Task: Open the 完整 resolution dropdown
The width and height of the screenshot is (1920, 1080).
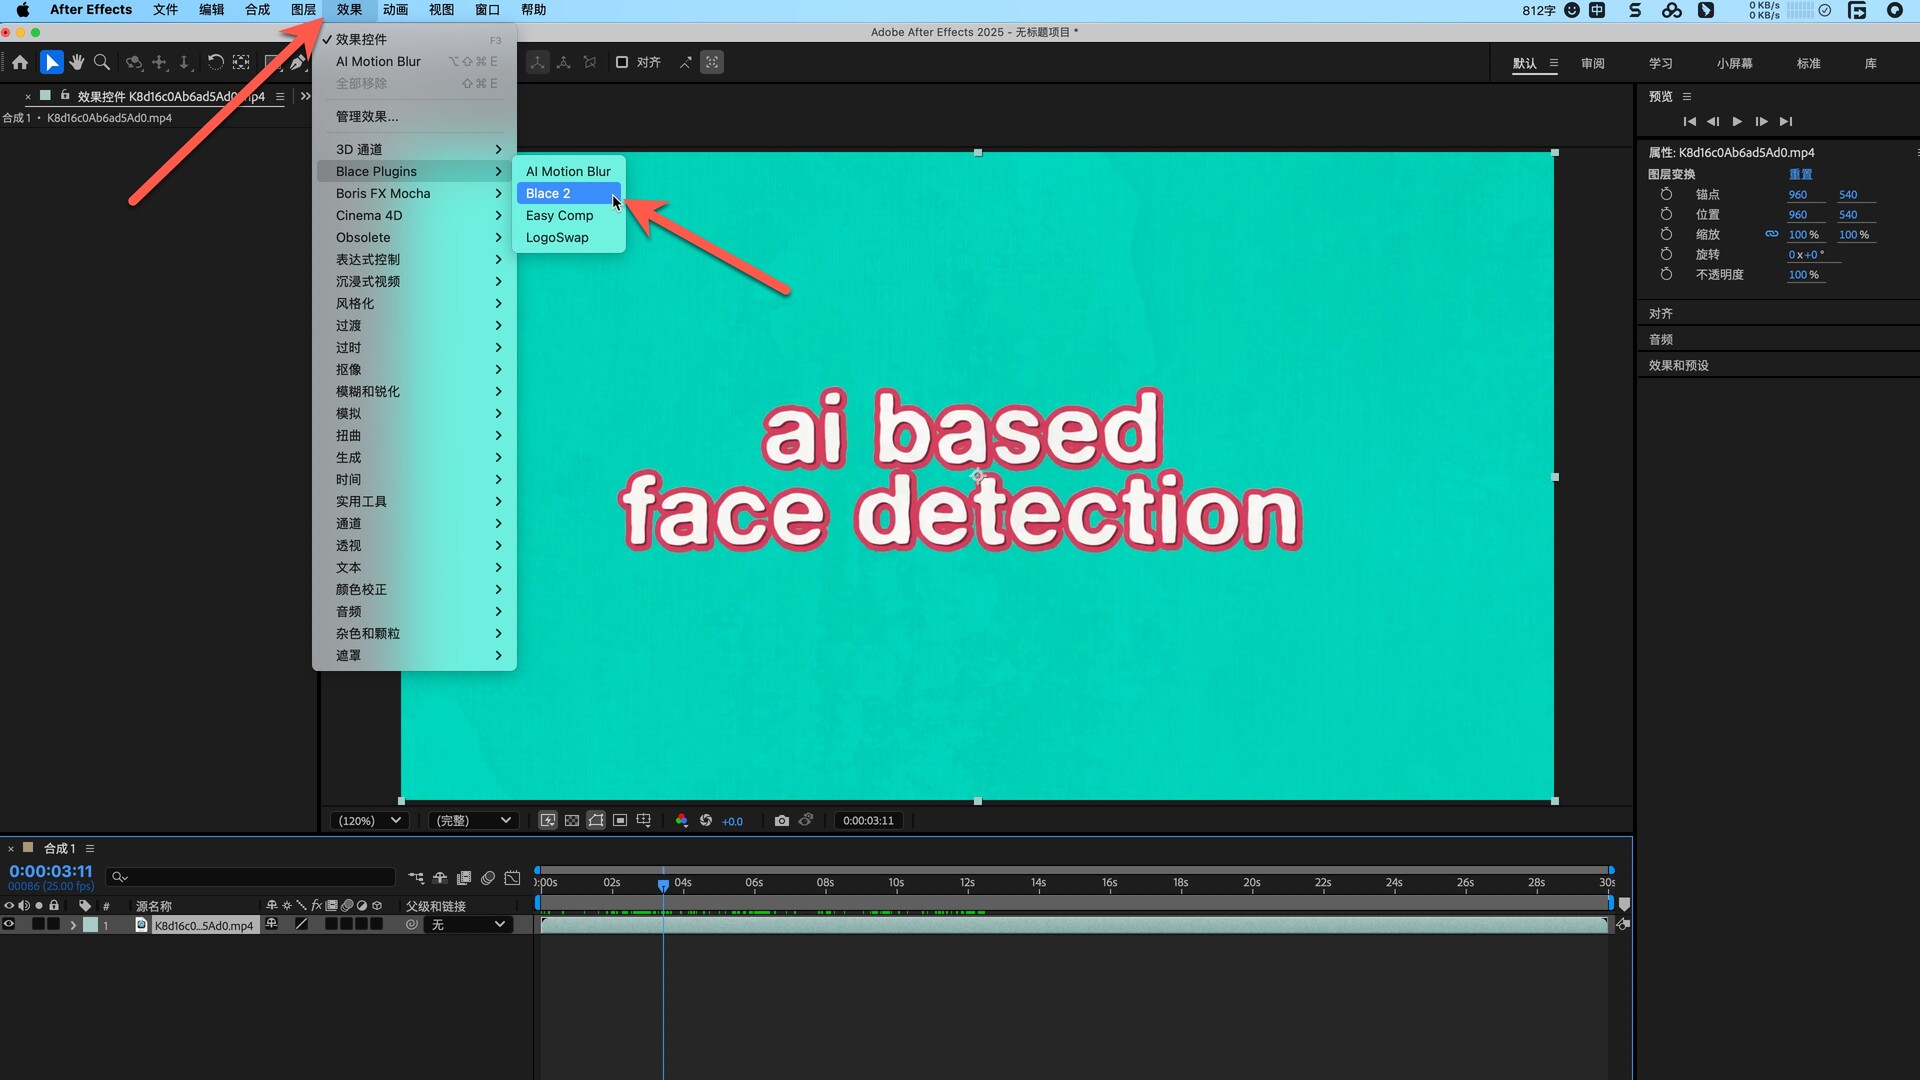Action: coord(472,820)
